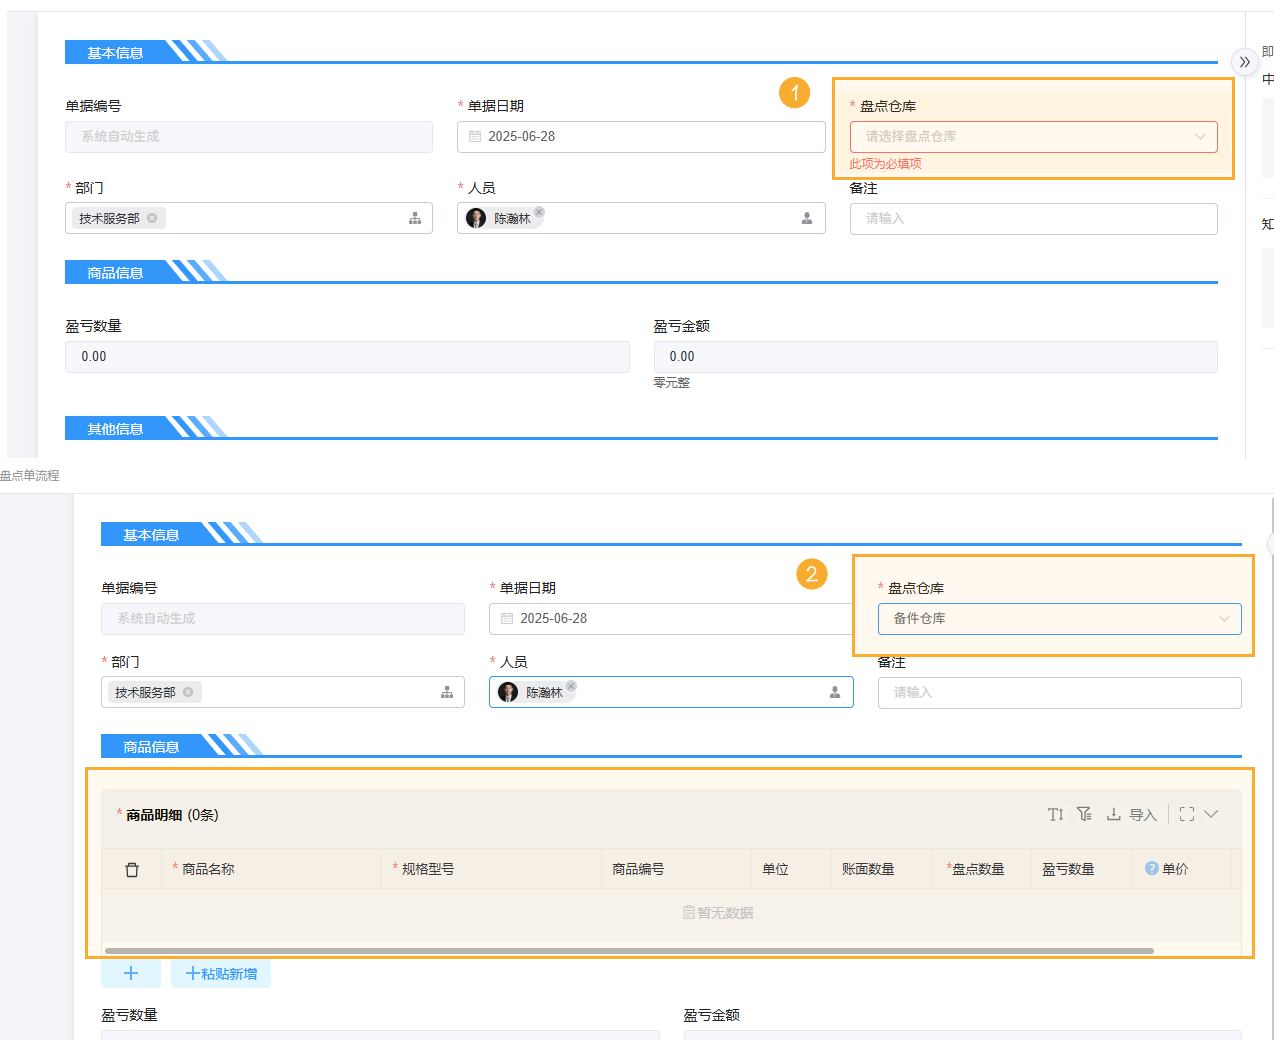Collapse the right panel with double-chevron button
Screen dimensions: 1274x1040
[1244, 62]
